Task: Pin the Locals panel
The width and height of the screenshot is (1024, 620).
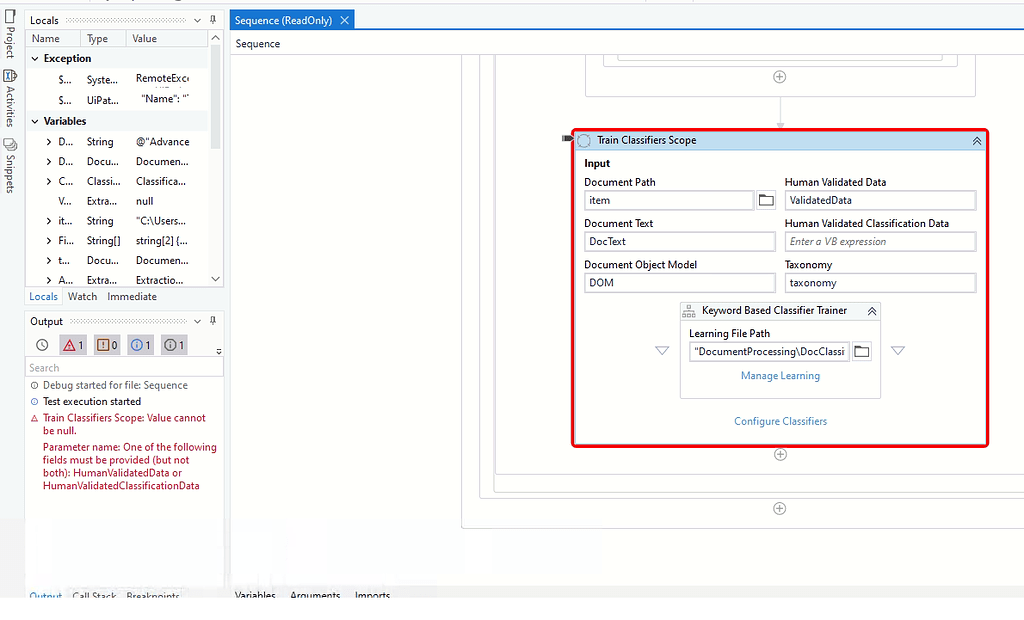Action: (213, 19)
